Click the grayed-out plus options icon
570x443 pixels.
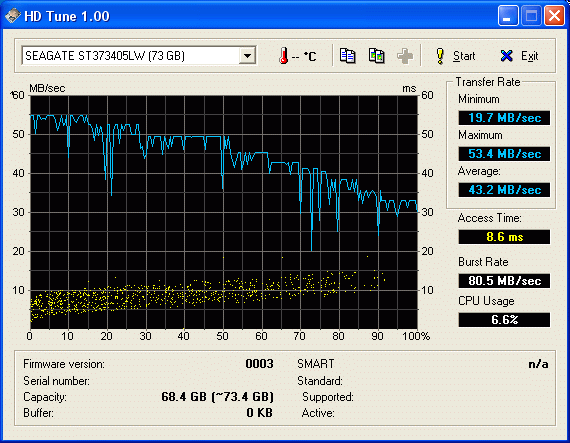click(405, 56)
